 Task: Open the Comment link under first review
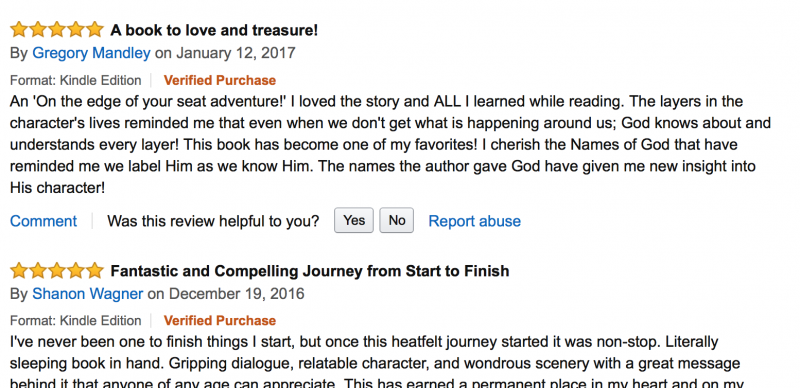click(x=43, y=221)
